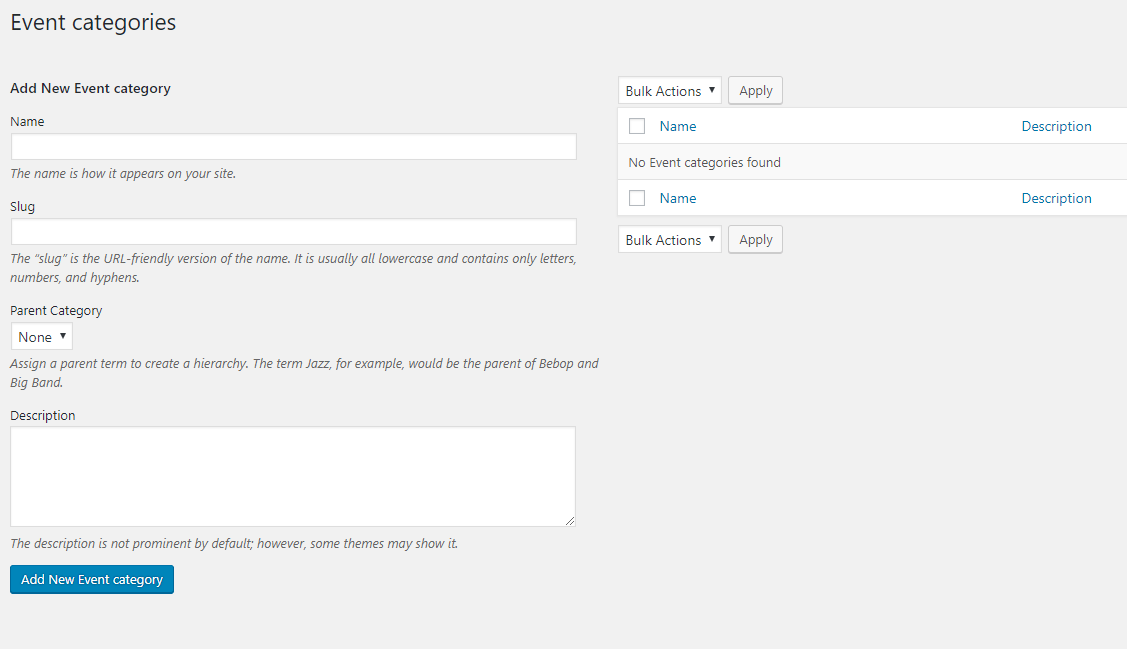This screenshot has width=1127, height=649.
Task: Click the Name text input field
Action: click(x=293, y=147)
